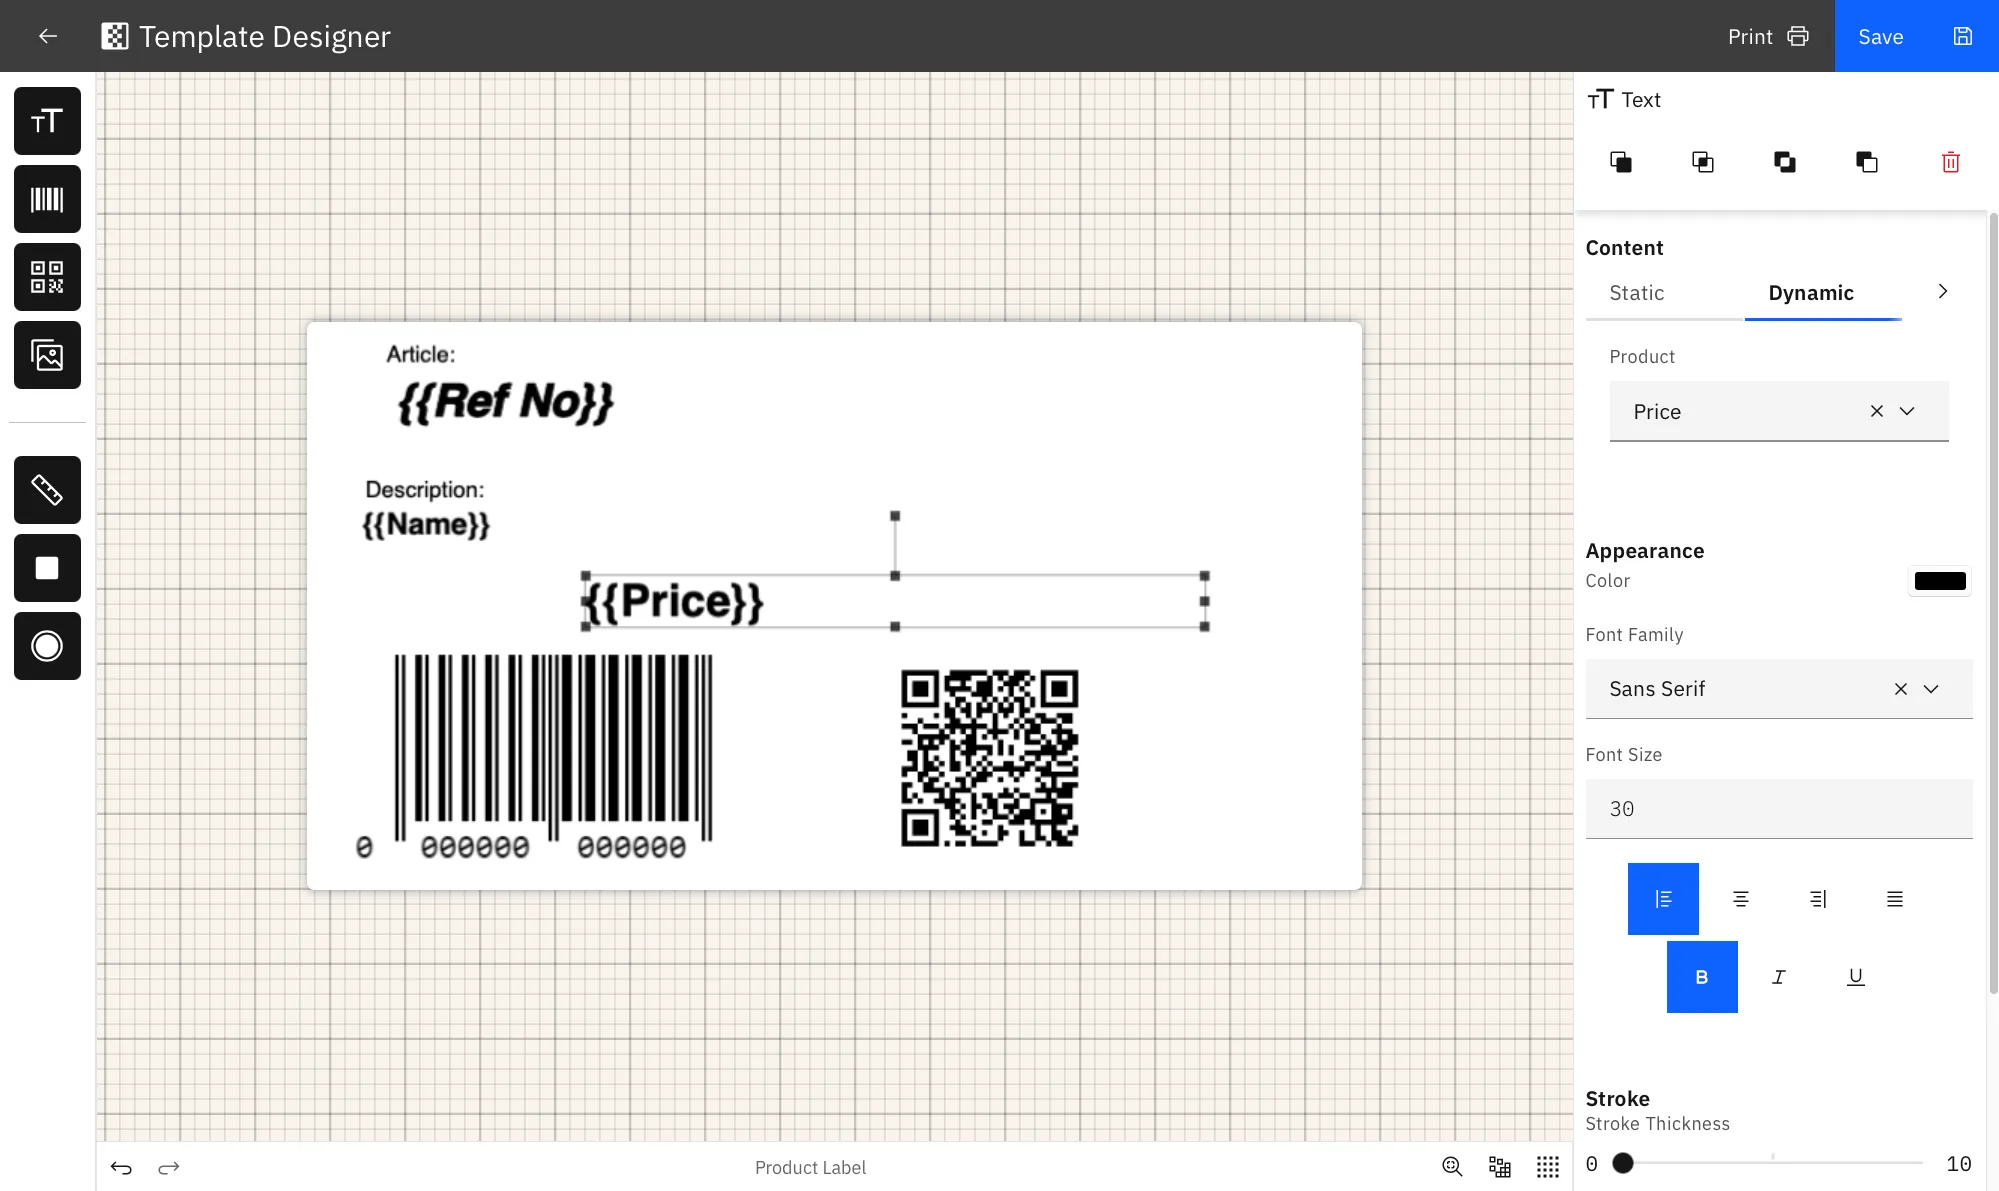Open the black color swatch

(1940, 581)
